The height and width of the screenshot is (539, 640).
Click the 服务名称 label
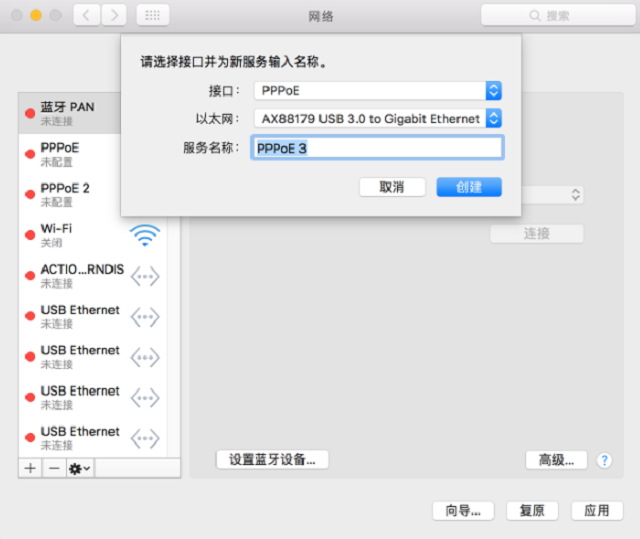[x=211, y=148]
